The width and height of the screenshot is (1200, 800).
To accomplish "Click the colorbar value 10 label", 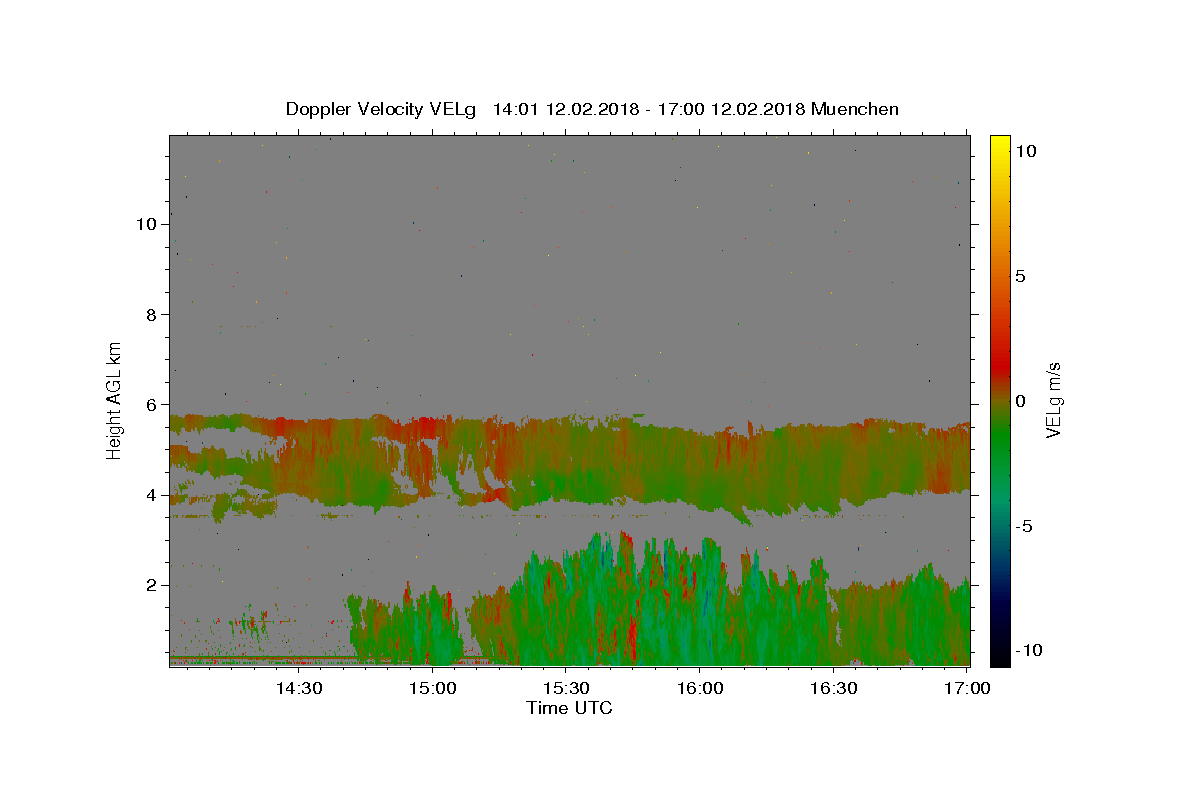I will [1025, 151].
